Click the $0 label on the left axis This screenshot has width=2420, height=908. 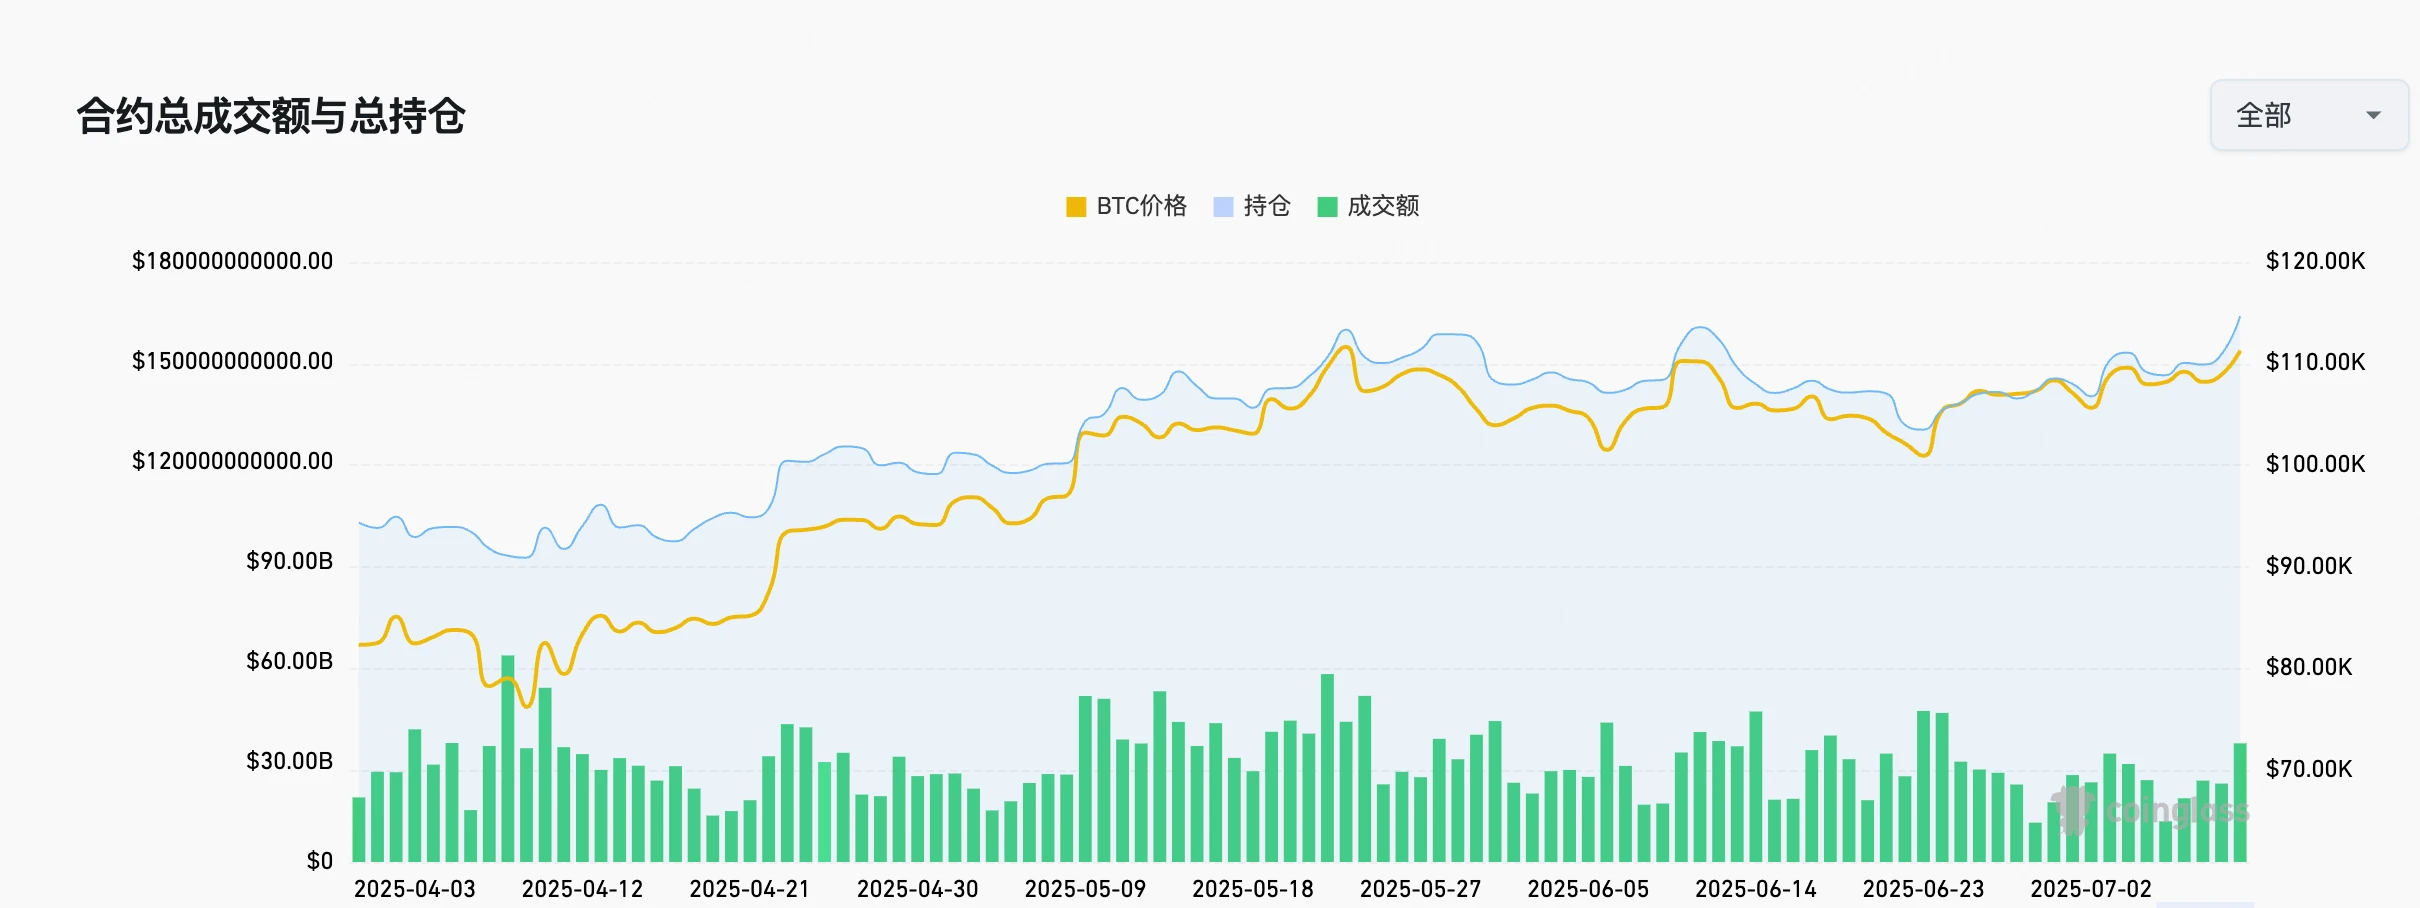coord(319,861)
